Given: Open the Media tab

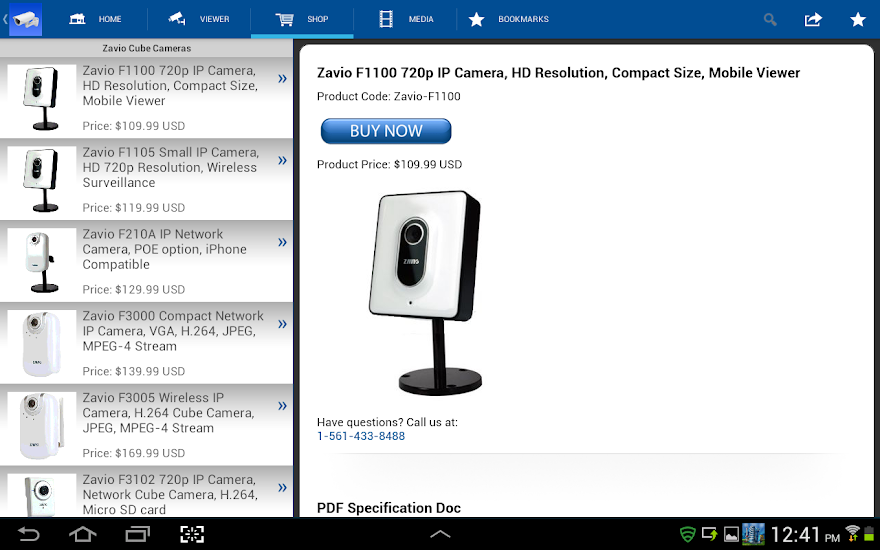Looking at the screenshot, I should [406, 19].
